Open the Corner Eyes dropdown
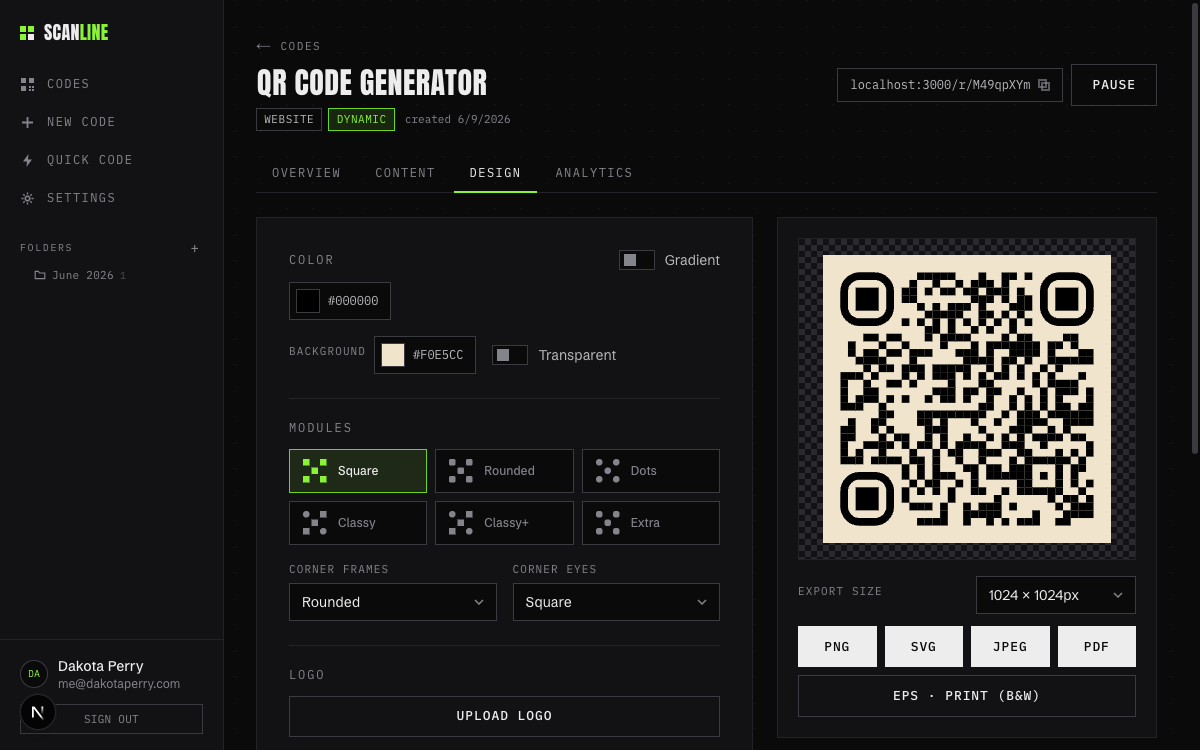1200x750 pixels. [x=616, y=602]
